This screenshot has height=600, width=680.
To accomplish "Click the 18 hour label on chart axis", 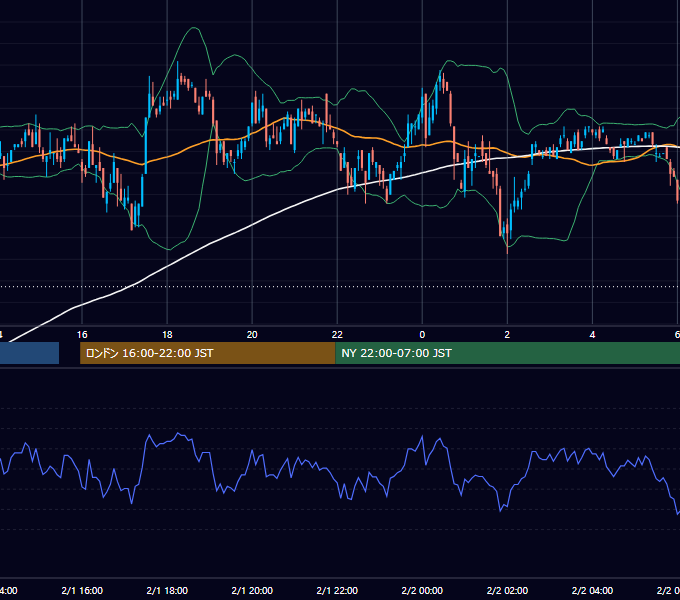I will [x=167, y=334].
